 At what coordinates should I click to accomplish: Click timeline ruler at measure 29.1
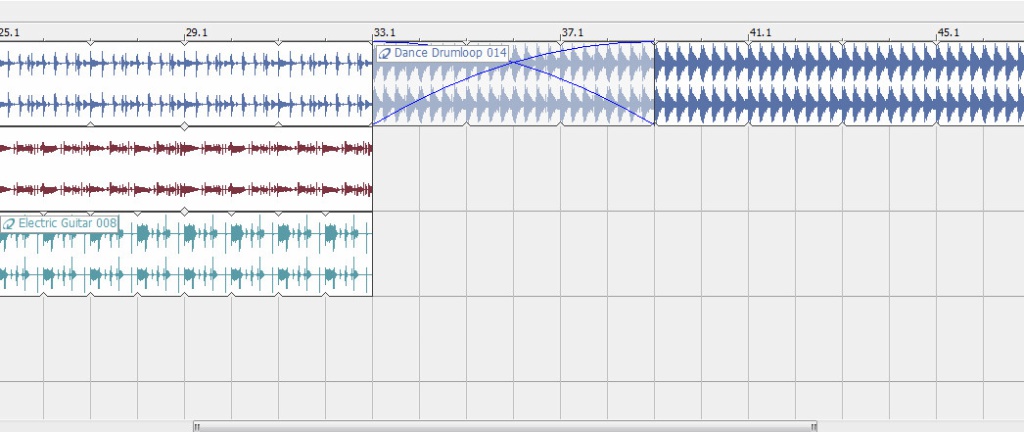pyautogui.click(x=197, y=32)
